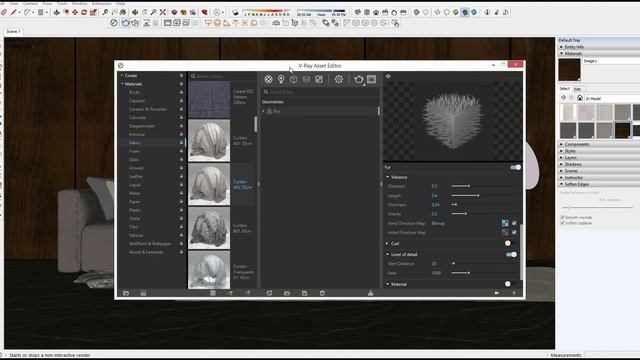Collapse the Materials library tree
640x360 pixels.
[122, 84]
